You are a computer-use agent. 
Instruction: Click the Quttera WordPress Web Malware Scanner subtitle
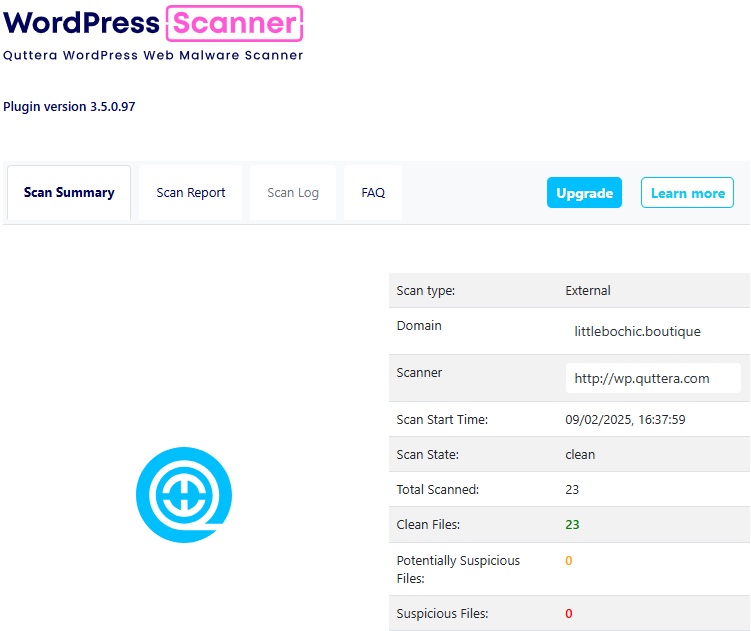(x=153, y=55)
